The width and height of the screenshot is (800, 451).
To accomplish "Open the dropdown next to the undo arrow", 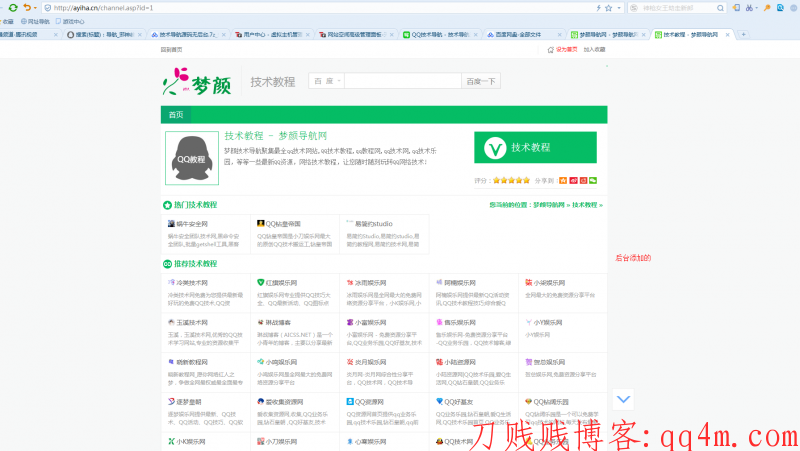I will click(35, 8).
